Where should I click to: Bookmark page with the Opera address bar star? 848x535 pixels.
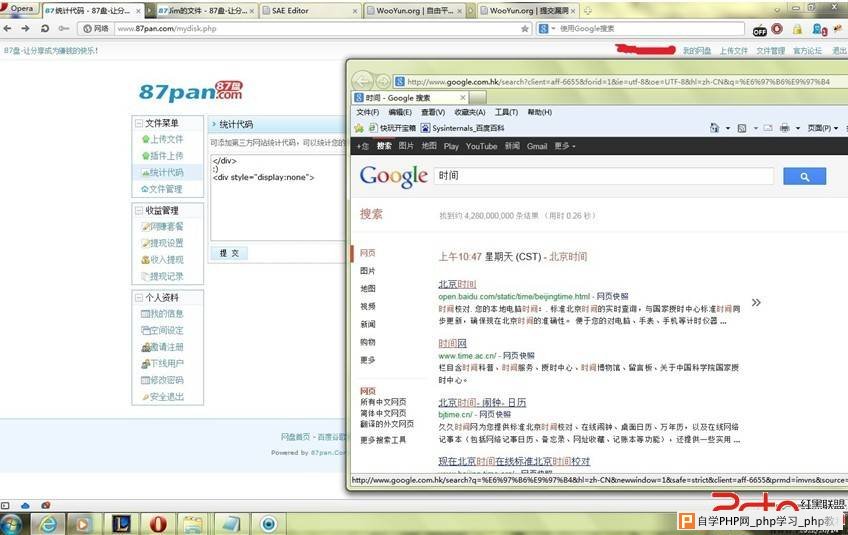525,29
